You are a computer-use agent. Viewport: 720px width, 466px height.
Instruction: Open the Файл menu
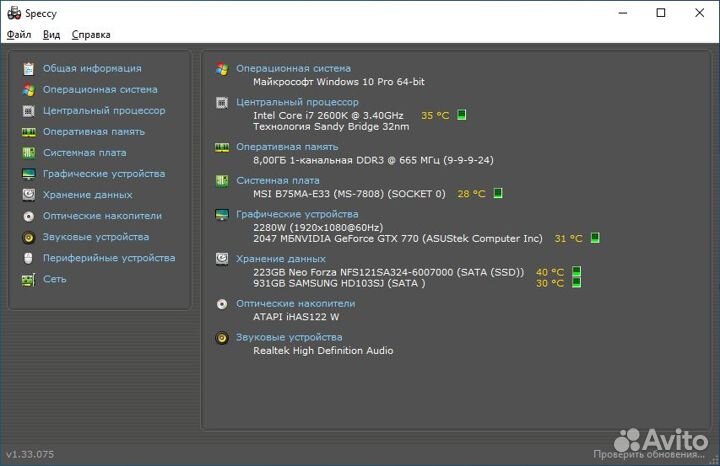(x=19, y=35)
